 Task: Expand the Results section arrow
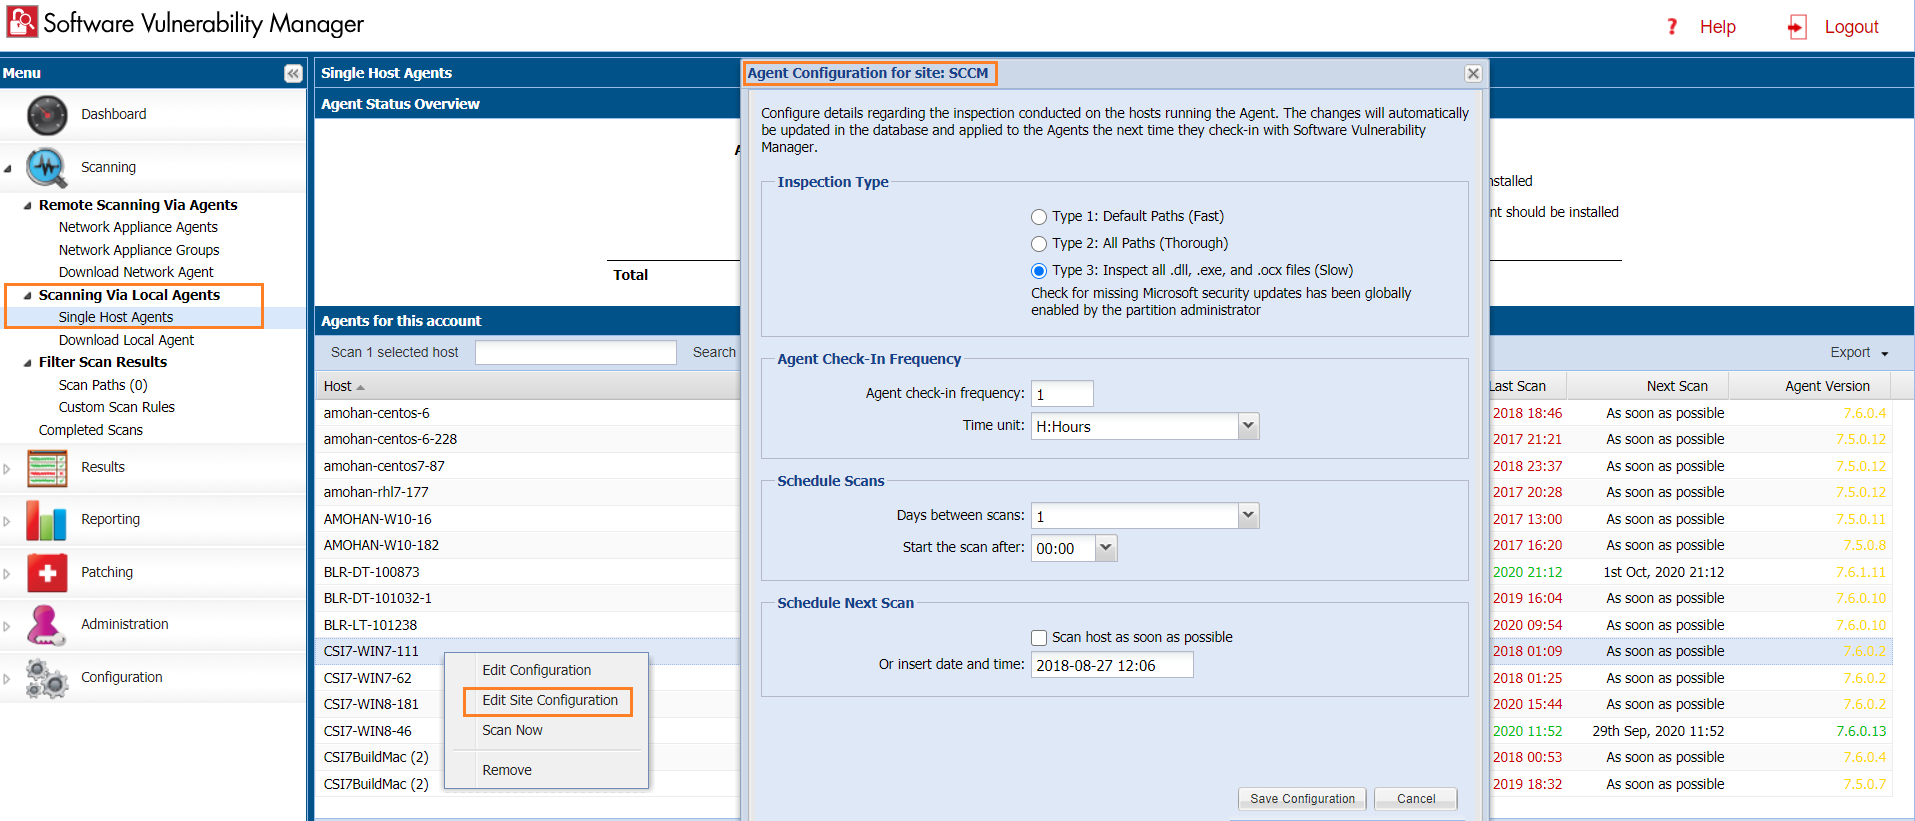point(7,469)
